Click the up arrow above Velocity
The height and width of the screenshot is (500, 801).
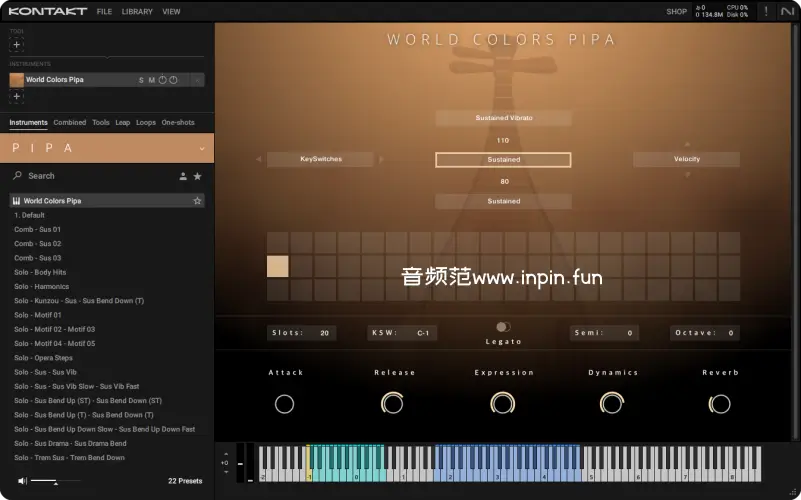(x=687, y=145)
